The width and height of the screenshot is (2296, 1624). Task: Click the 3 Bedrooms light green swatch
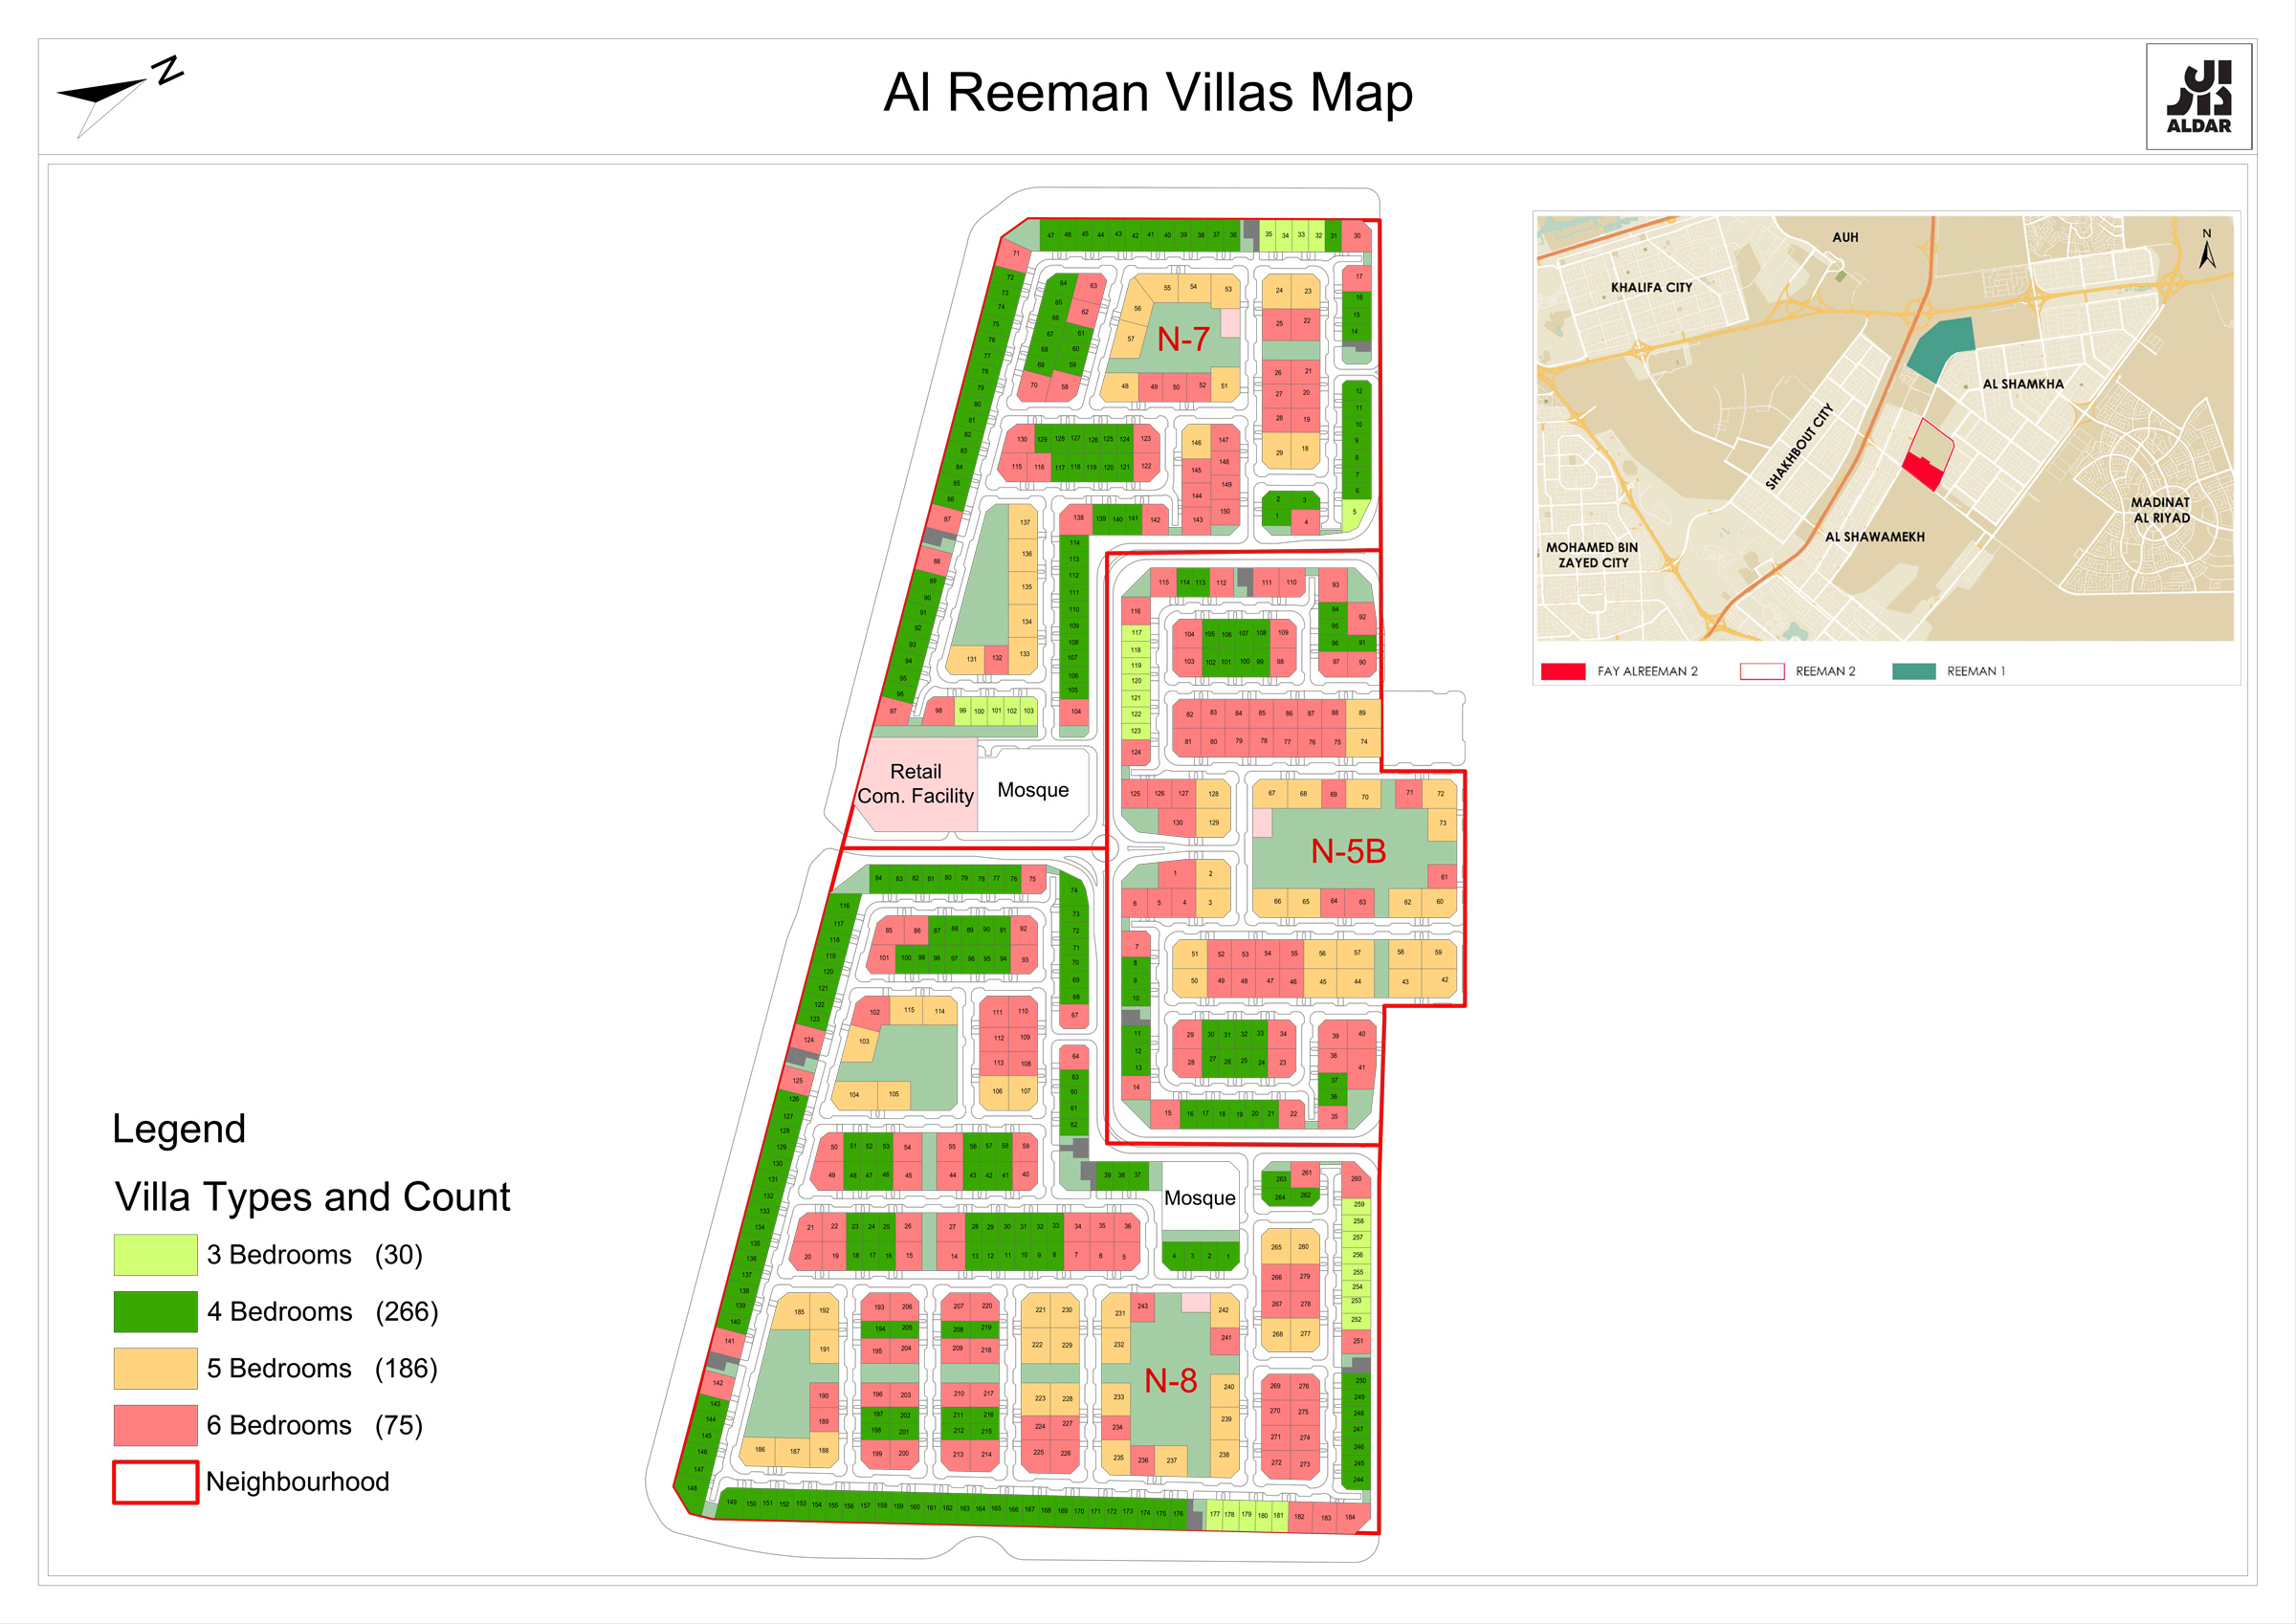[x=155, y=1254]
